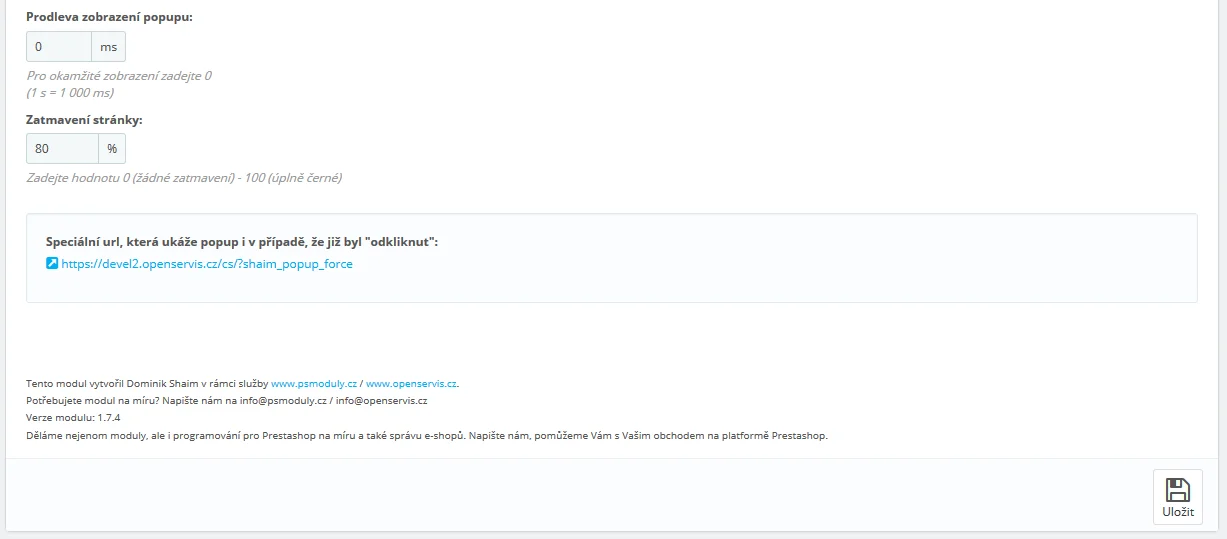Click the 'Verze modulu: 1.7.4' text
The image size is (1227, 539).
pyautogui.click(x=73, y=418)
